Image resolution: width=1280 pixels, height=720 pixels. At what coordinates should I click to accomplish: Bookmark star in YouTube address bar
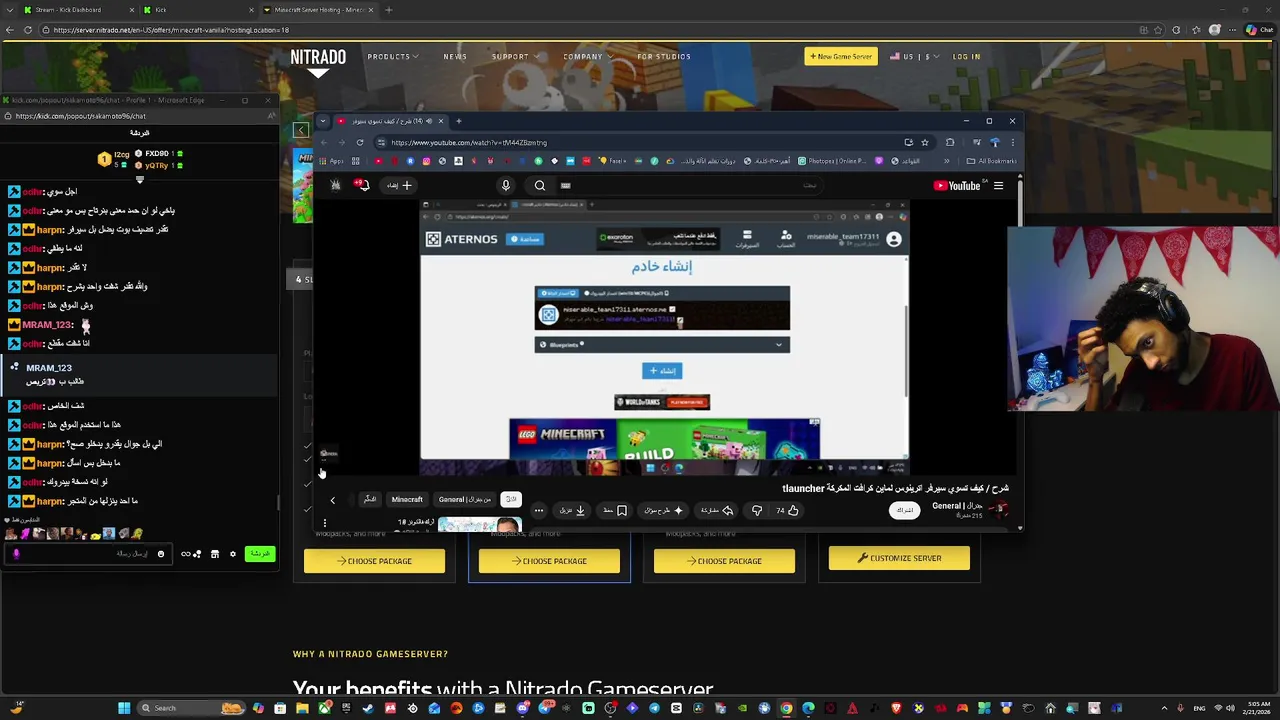[x=925, y=142]
